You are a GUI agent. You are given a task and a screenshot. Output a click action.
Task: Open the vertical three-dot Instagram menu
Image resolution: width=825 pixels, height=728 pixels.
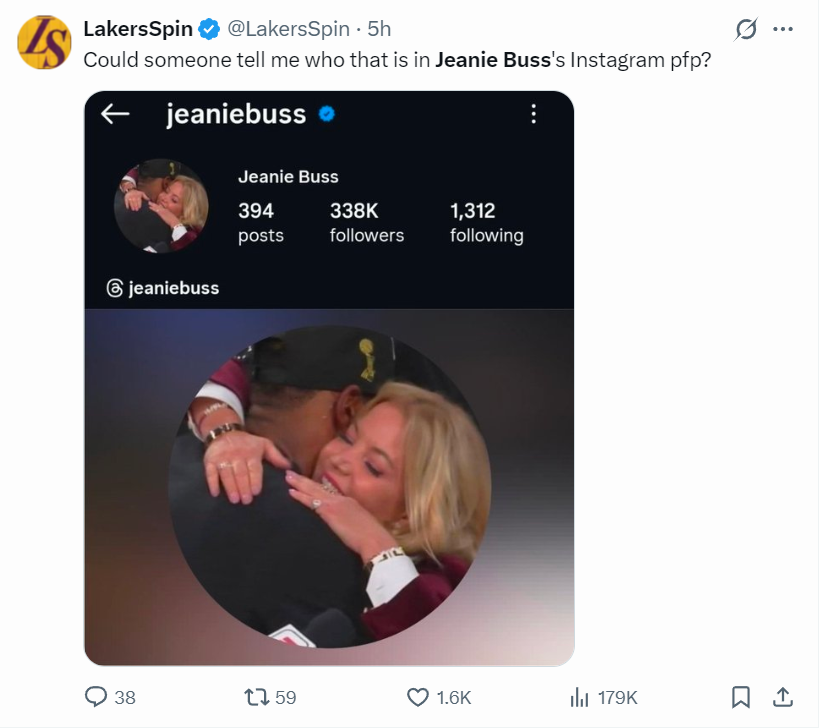pyautogui.click(x=534, y=114)
